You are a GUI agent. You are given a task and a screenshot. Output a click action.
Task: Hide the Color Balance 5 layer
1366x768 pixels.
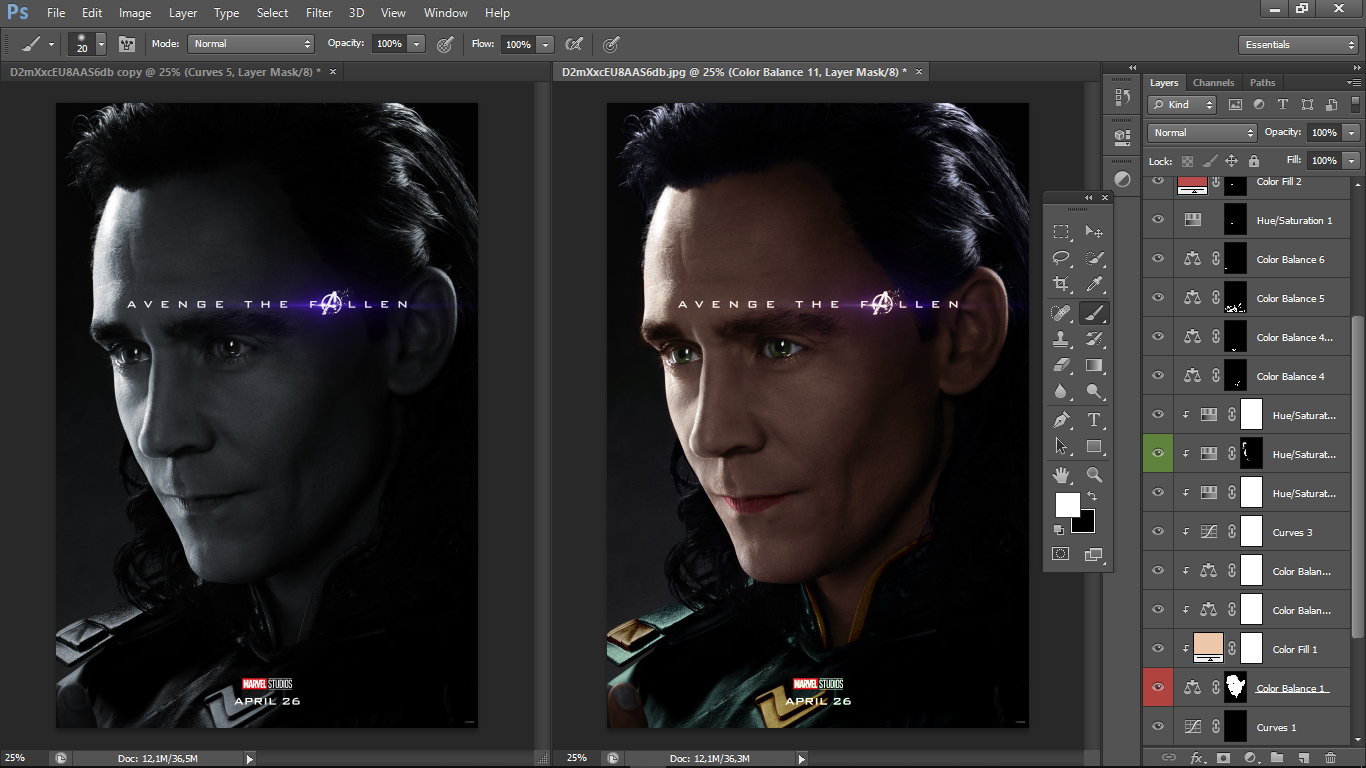pyautogui.click(x=1158, y=298)
